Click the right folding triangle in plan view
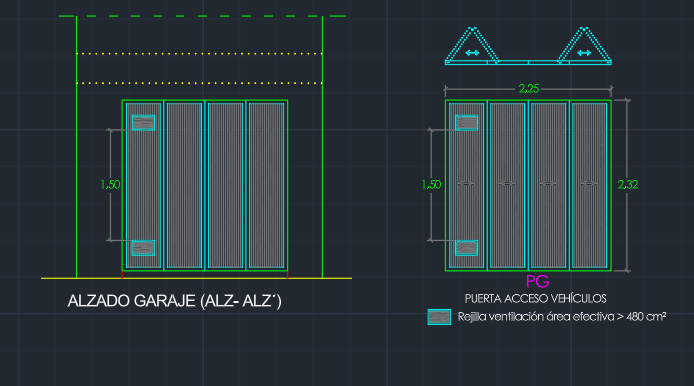Screen dimensions: 694x386 [x=584, y=46]
